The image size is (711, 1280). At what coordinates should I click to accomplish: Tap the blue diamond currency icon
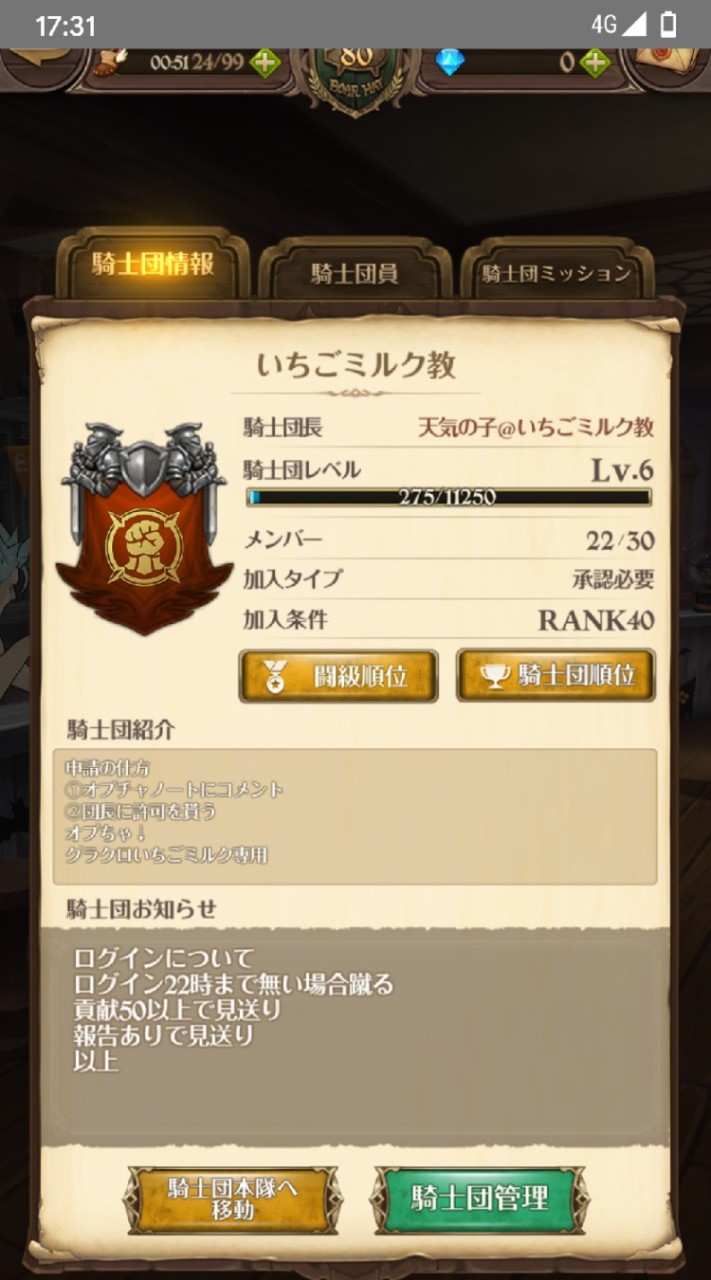[x=450, y=62]
